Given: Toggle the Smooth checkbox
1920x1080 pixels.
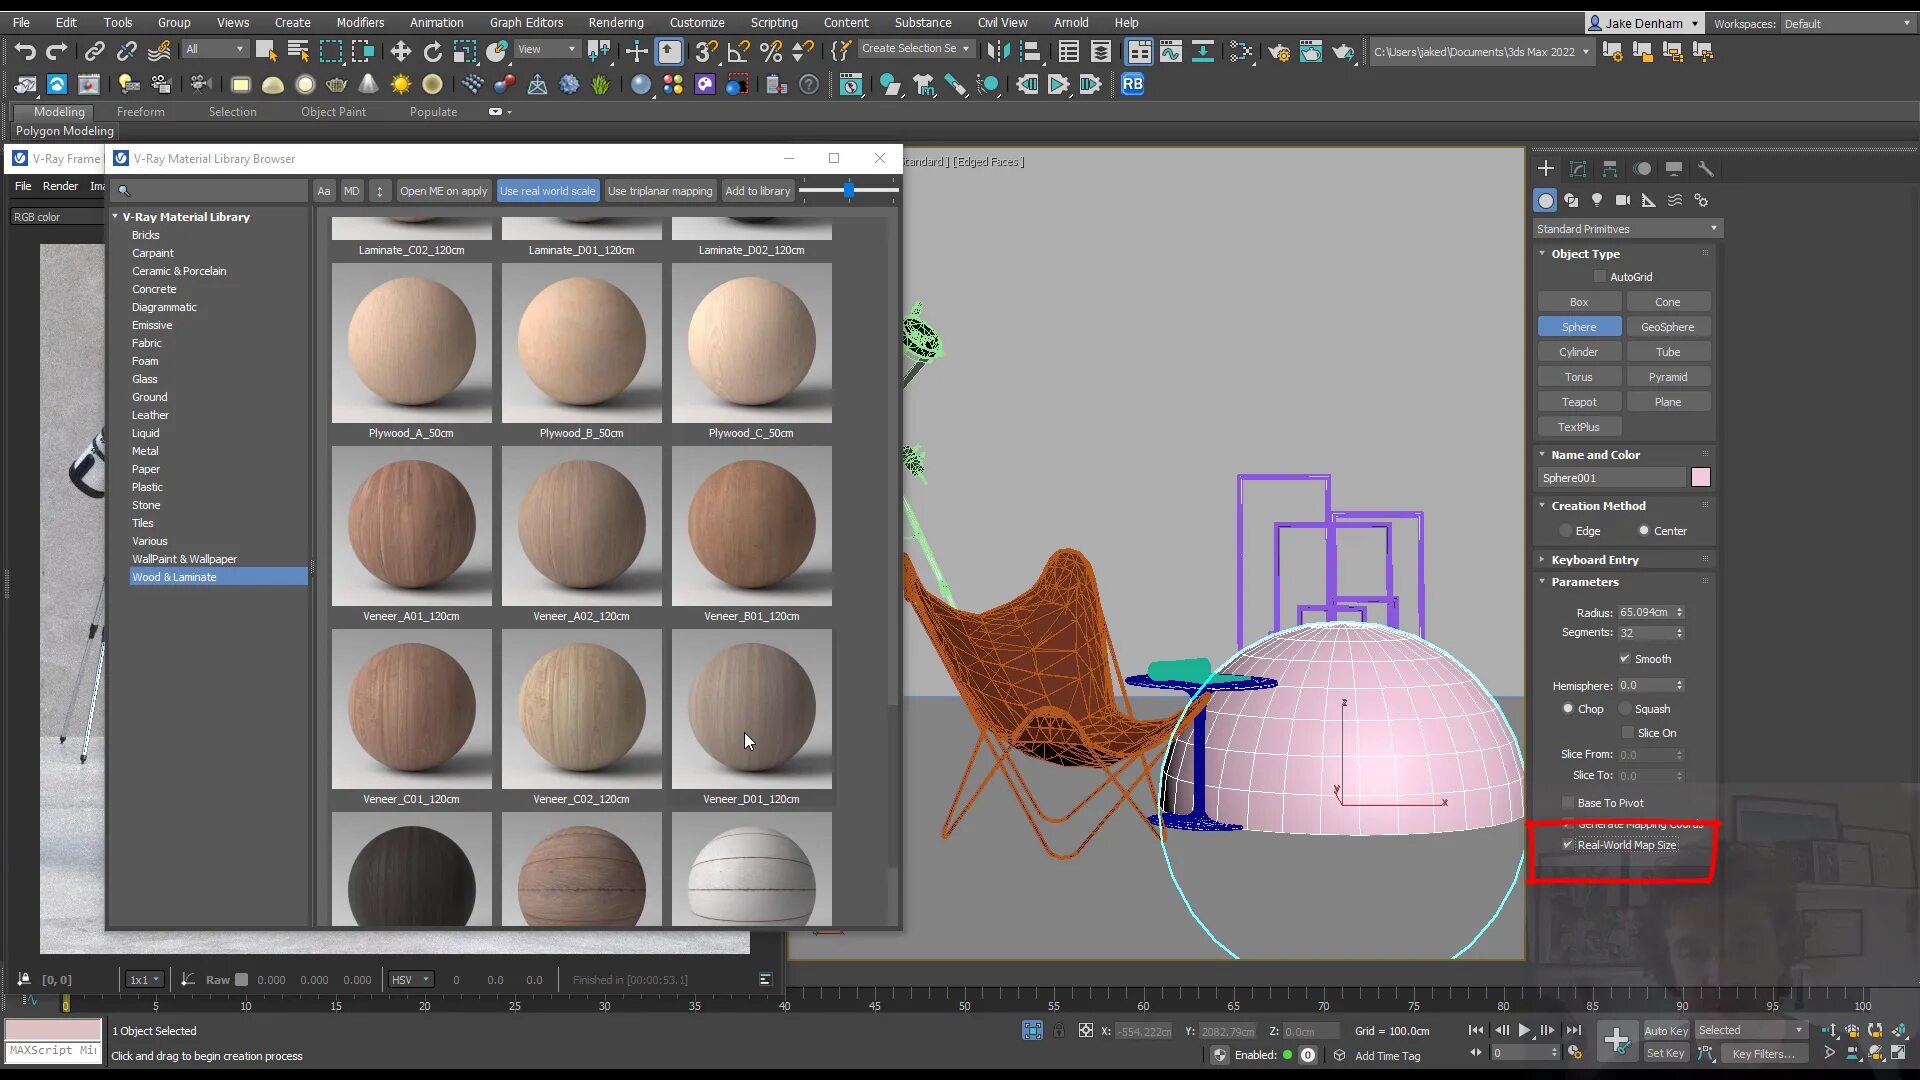Looking at the screenshot, I should [x=1625, y=659].
